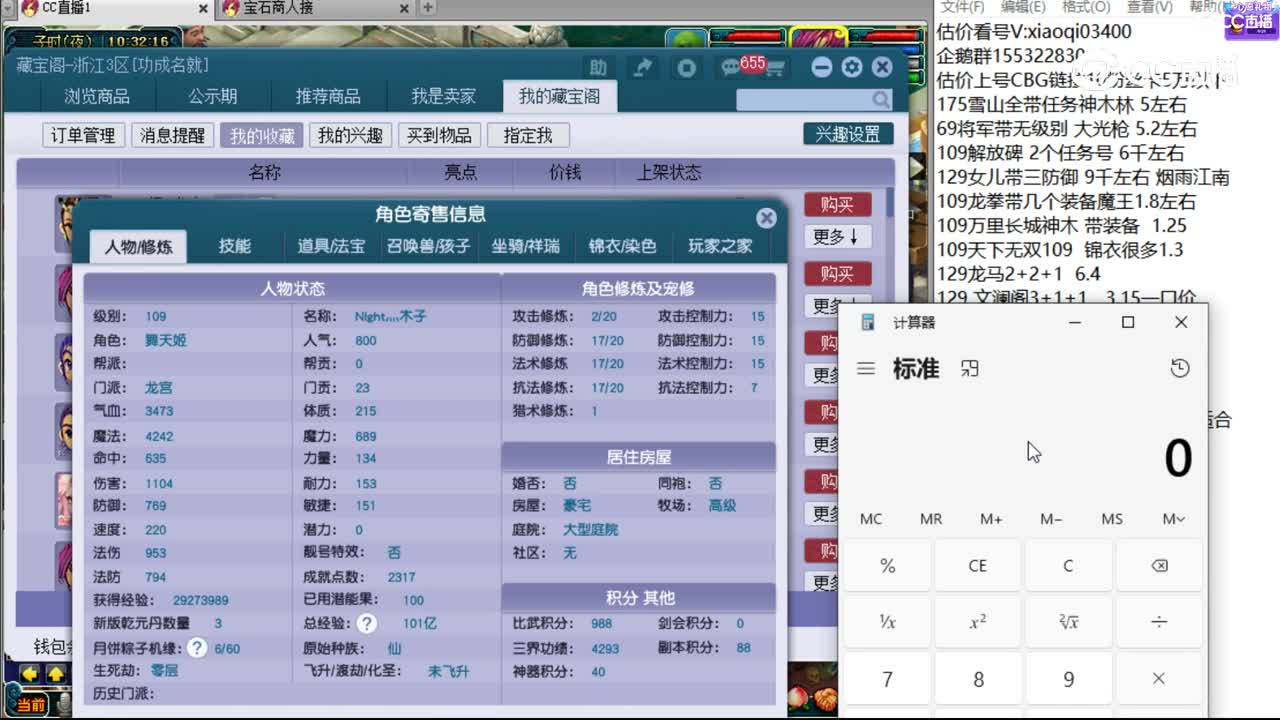The width and height of the screenshot is (1280, 720).
Task: Select the 人物/修炼 tab
Action: [x=138, y=247]
